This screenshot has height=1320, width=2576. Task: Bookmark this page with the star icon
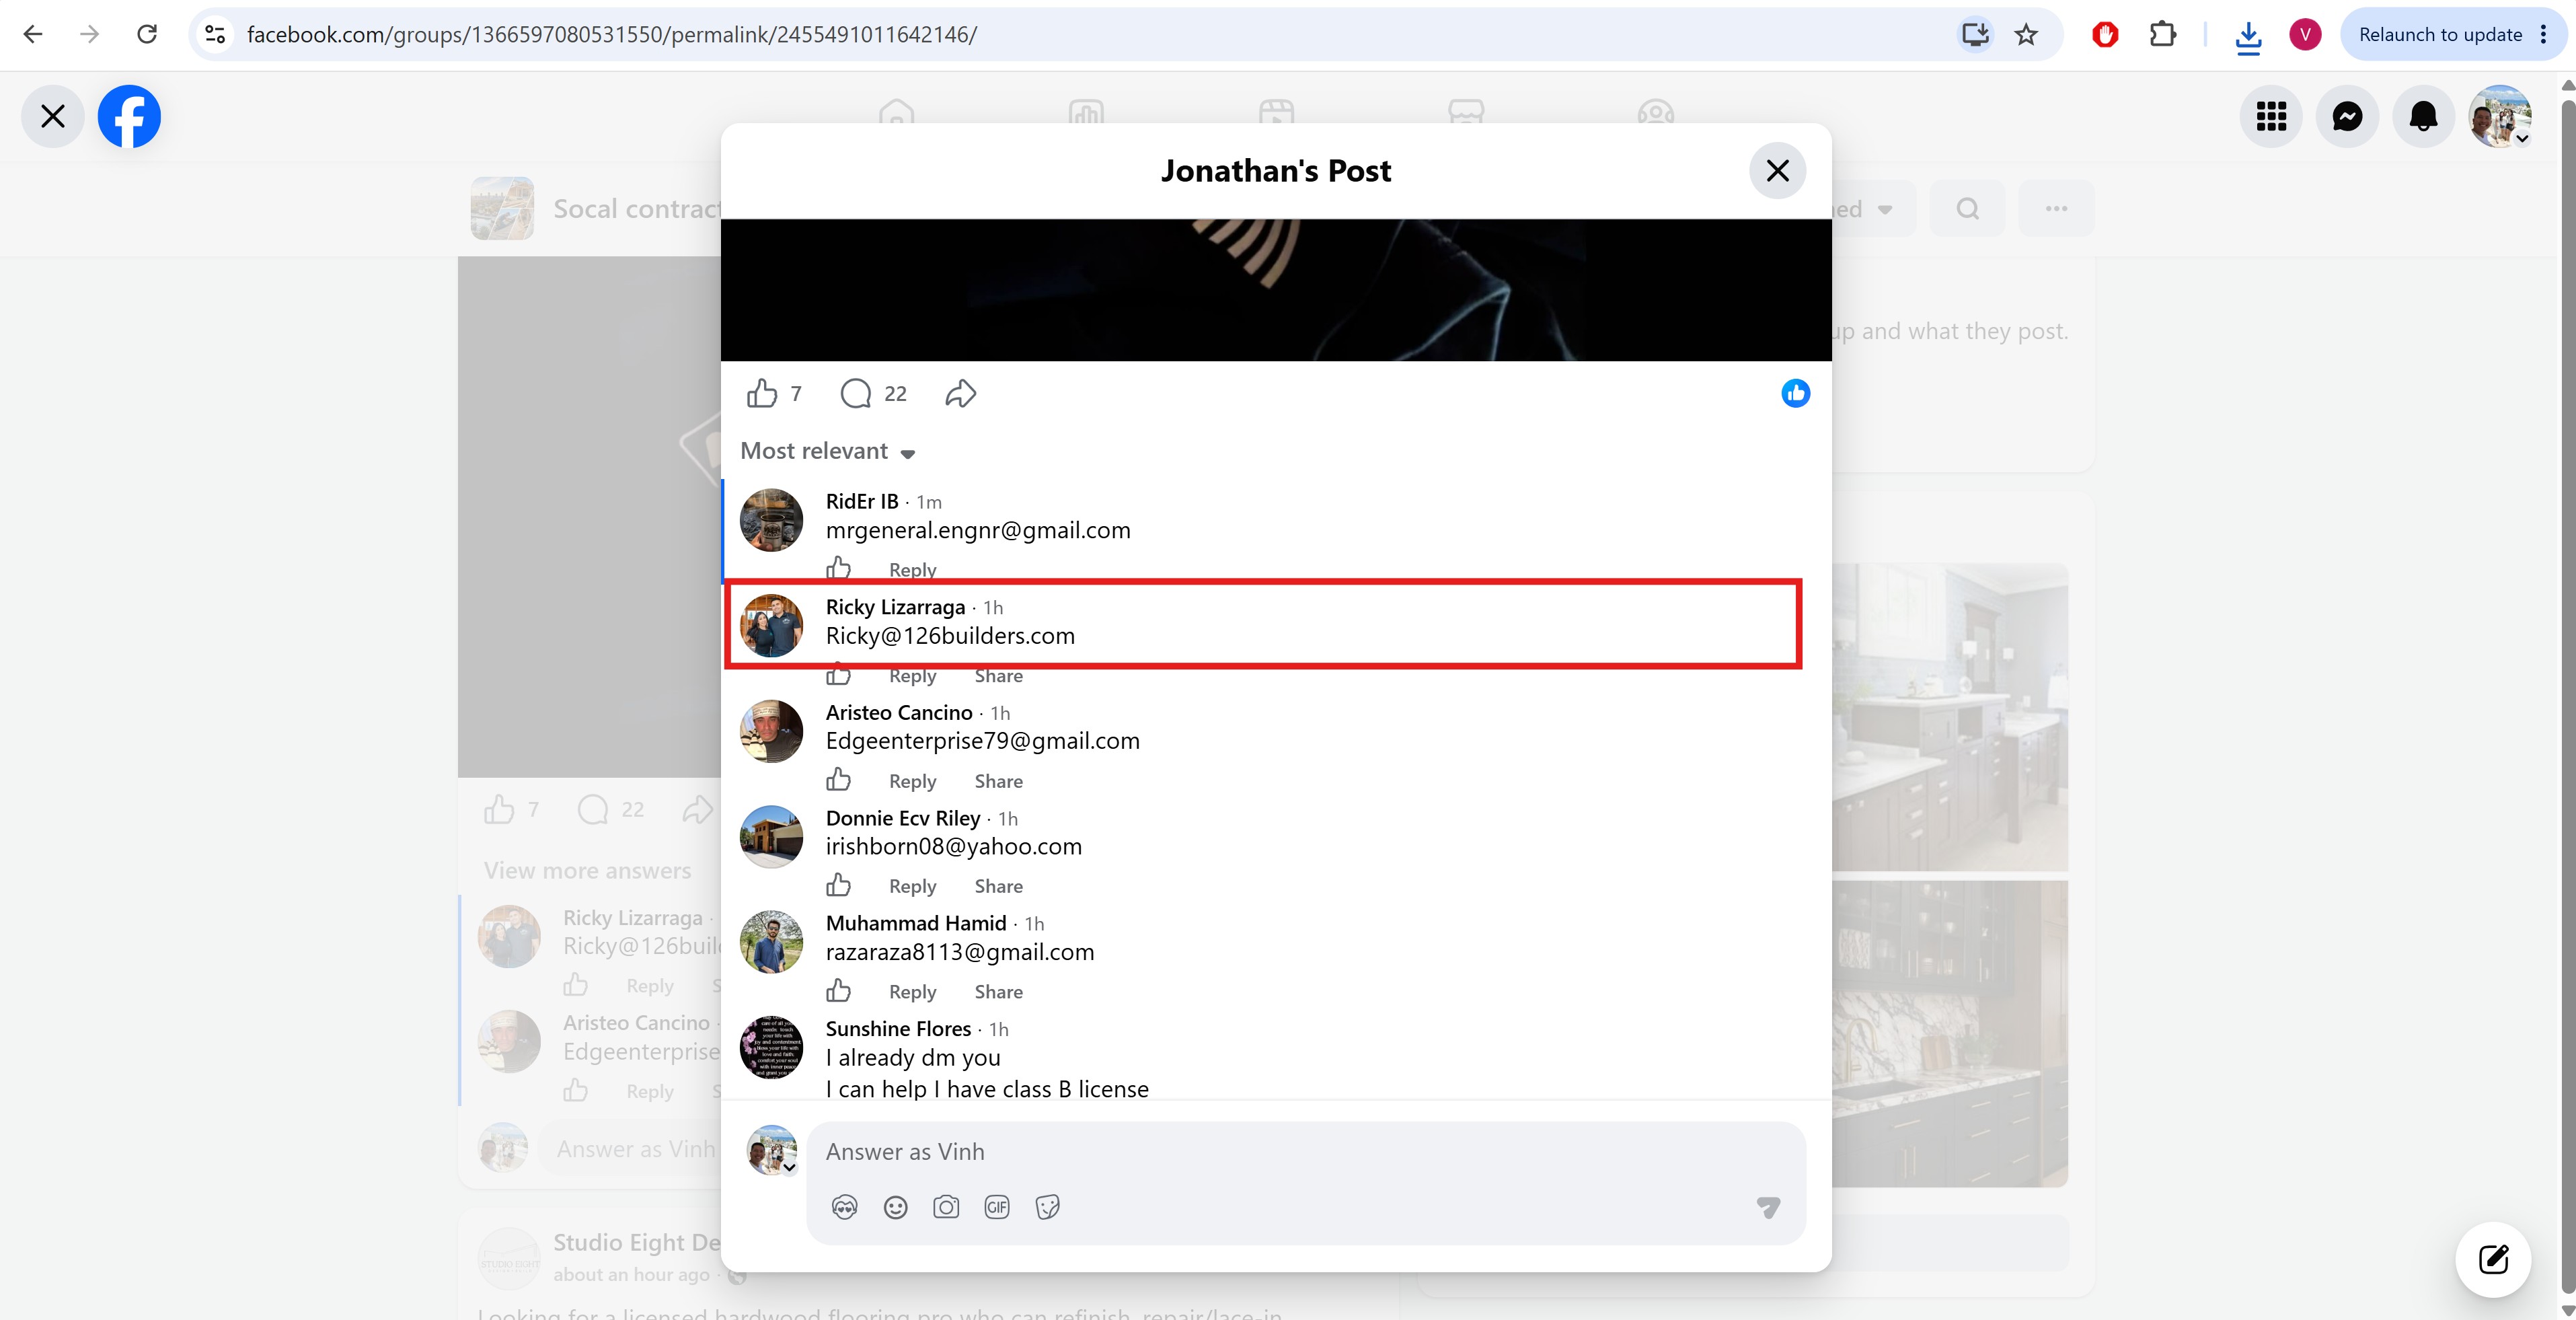coord(2026,35)
